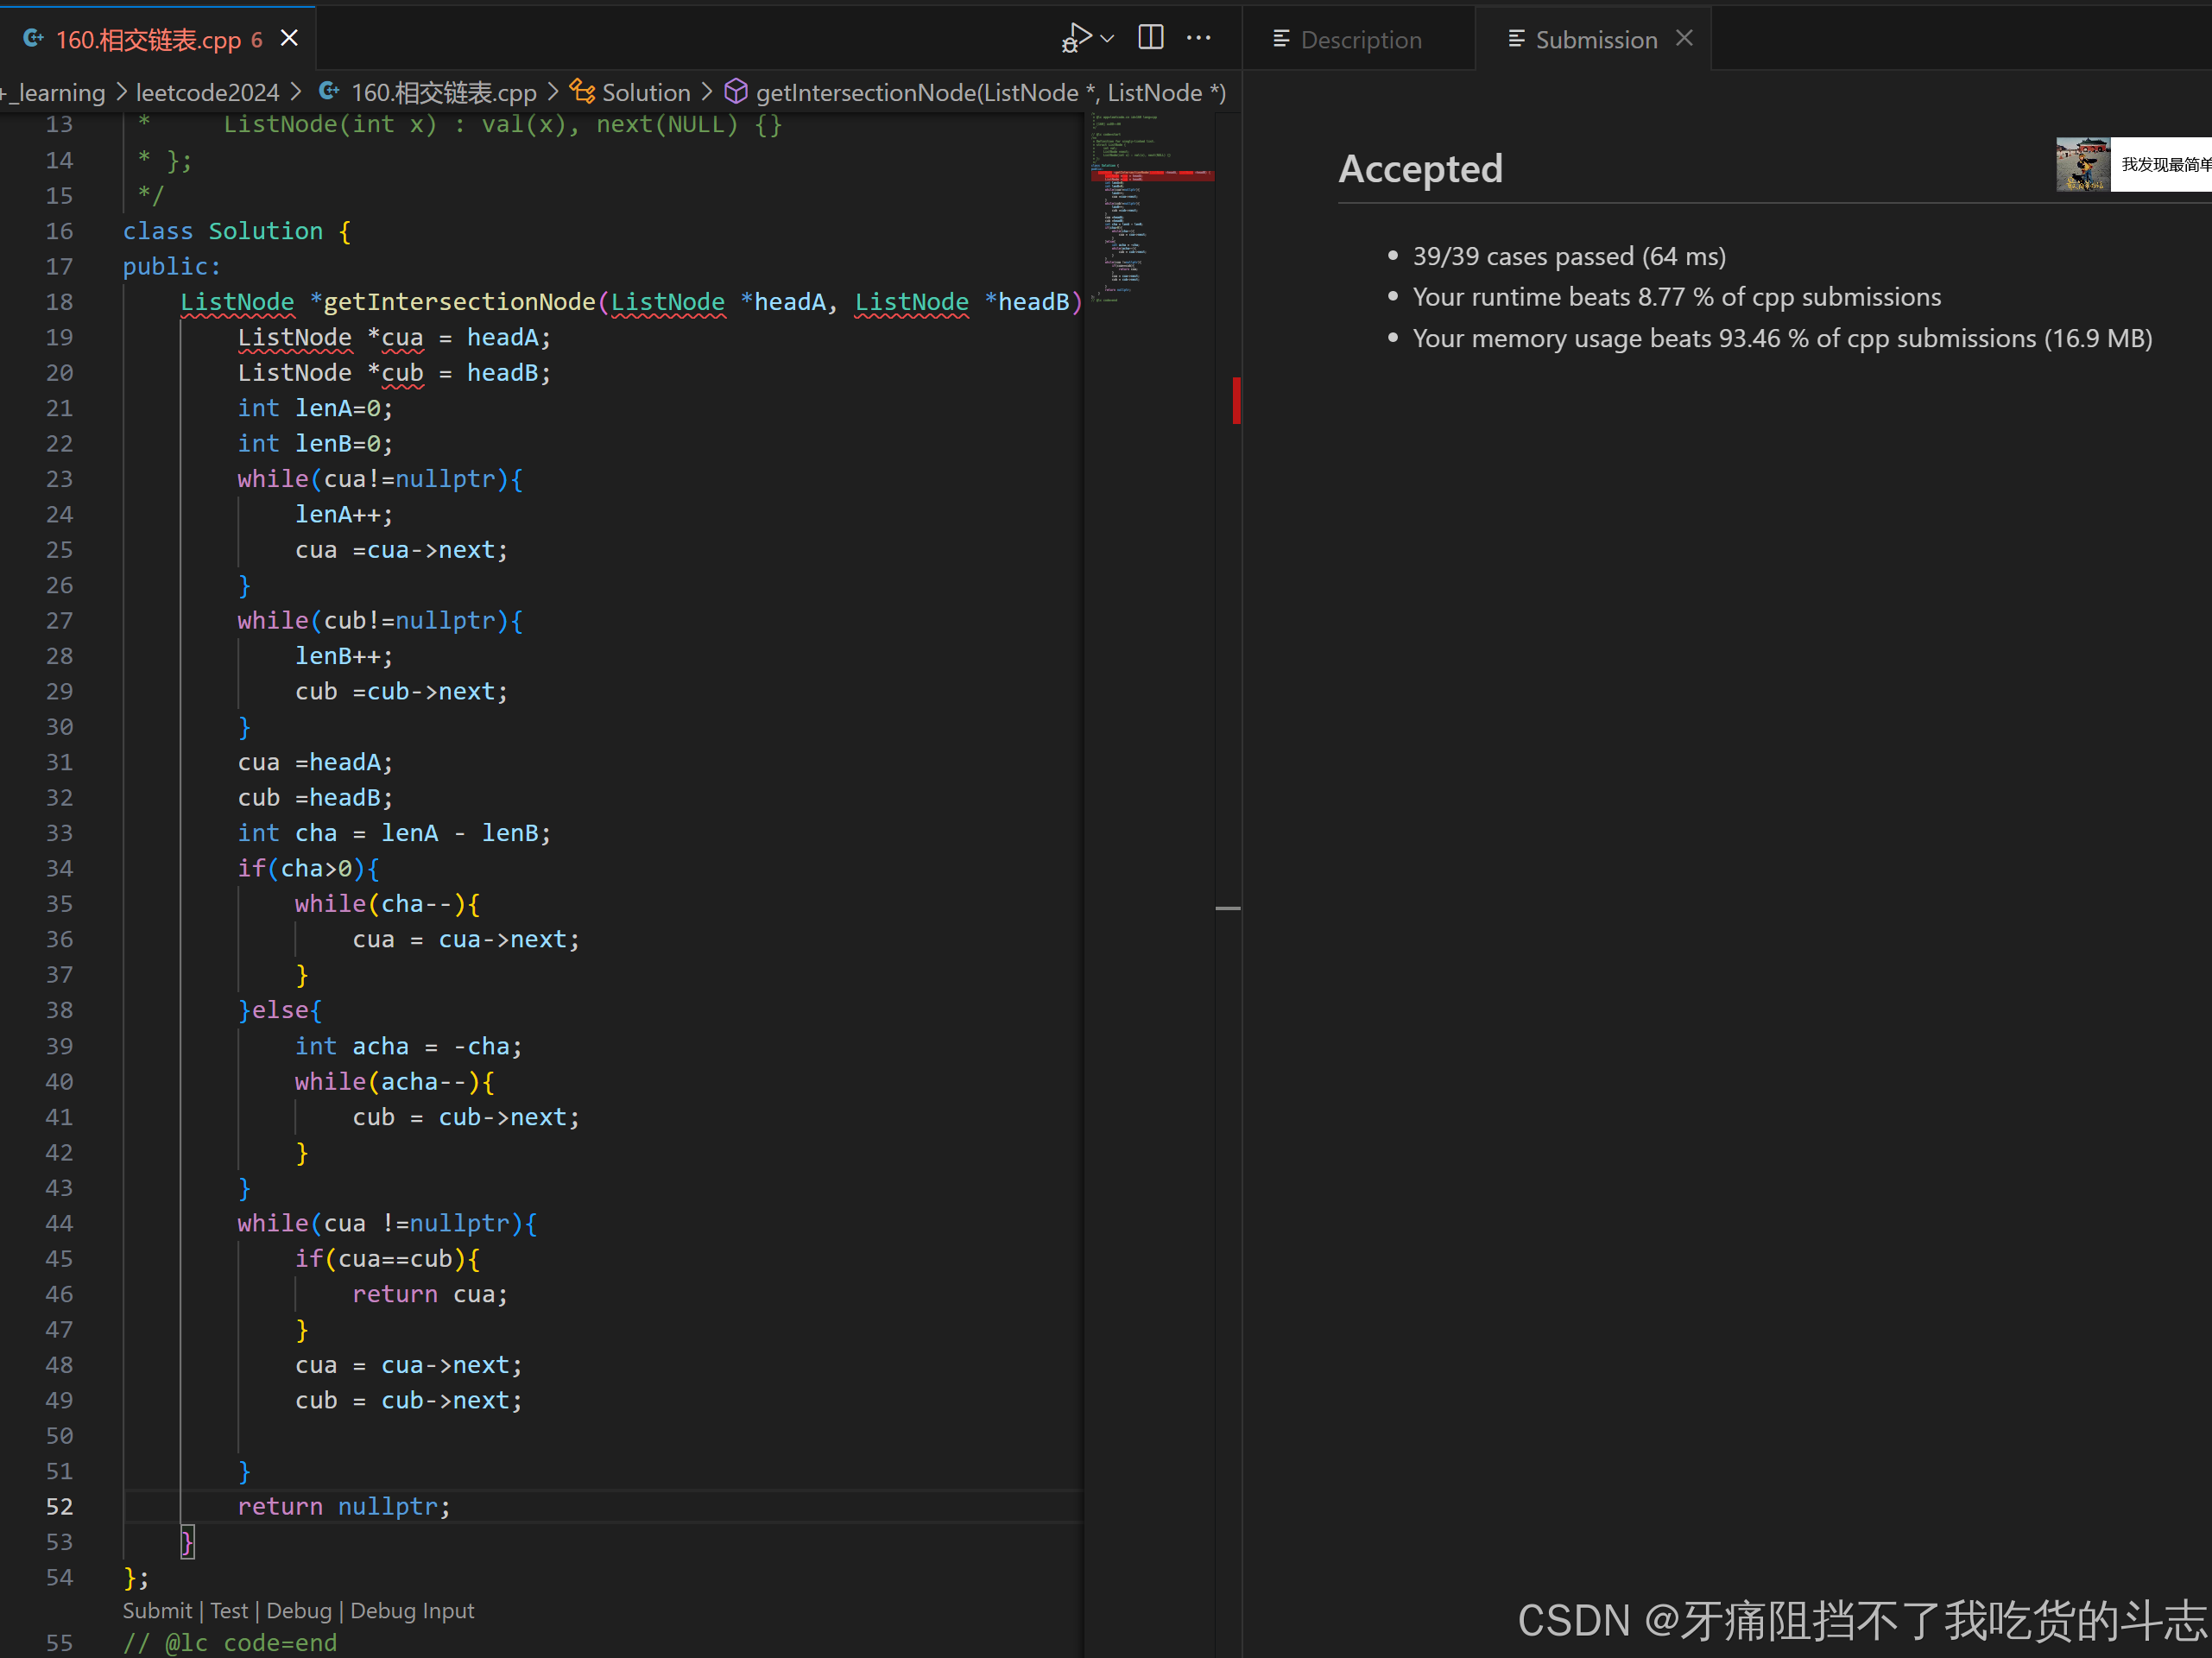Viewport: 2212px width, 1658px height.
Task: Click the Submit code lens link
Action: [x=157, y=1611]
